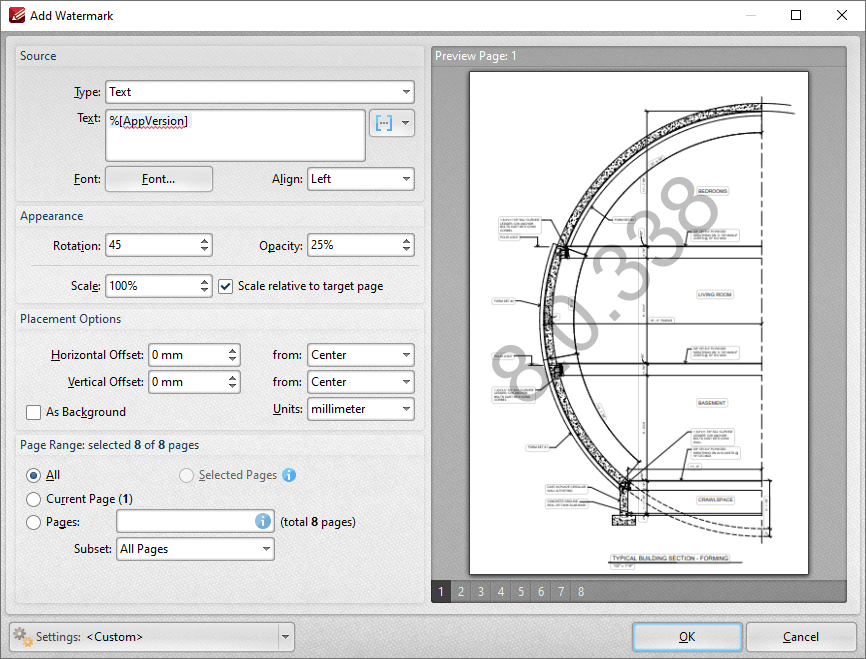866x659 pixels.
Task: Increase Horizontal Offset with the up arrow
Action: 233,350
